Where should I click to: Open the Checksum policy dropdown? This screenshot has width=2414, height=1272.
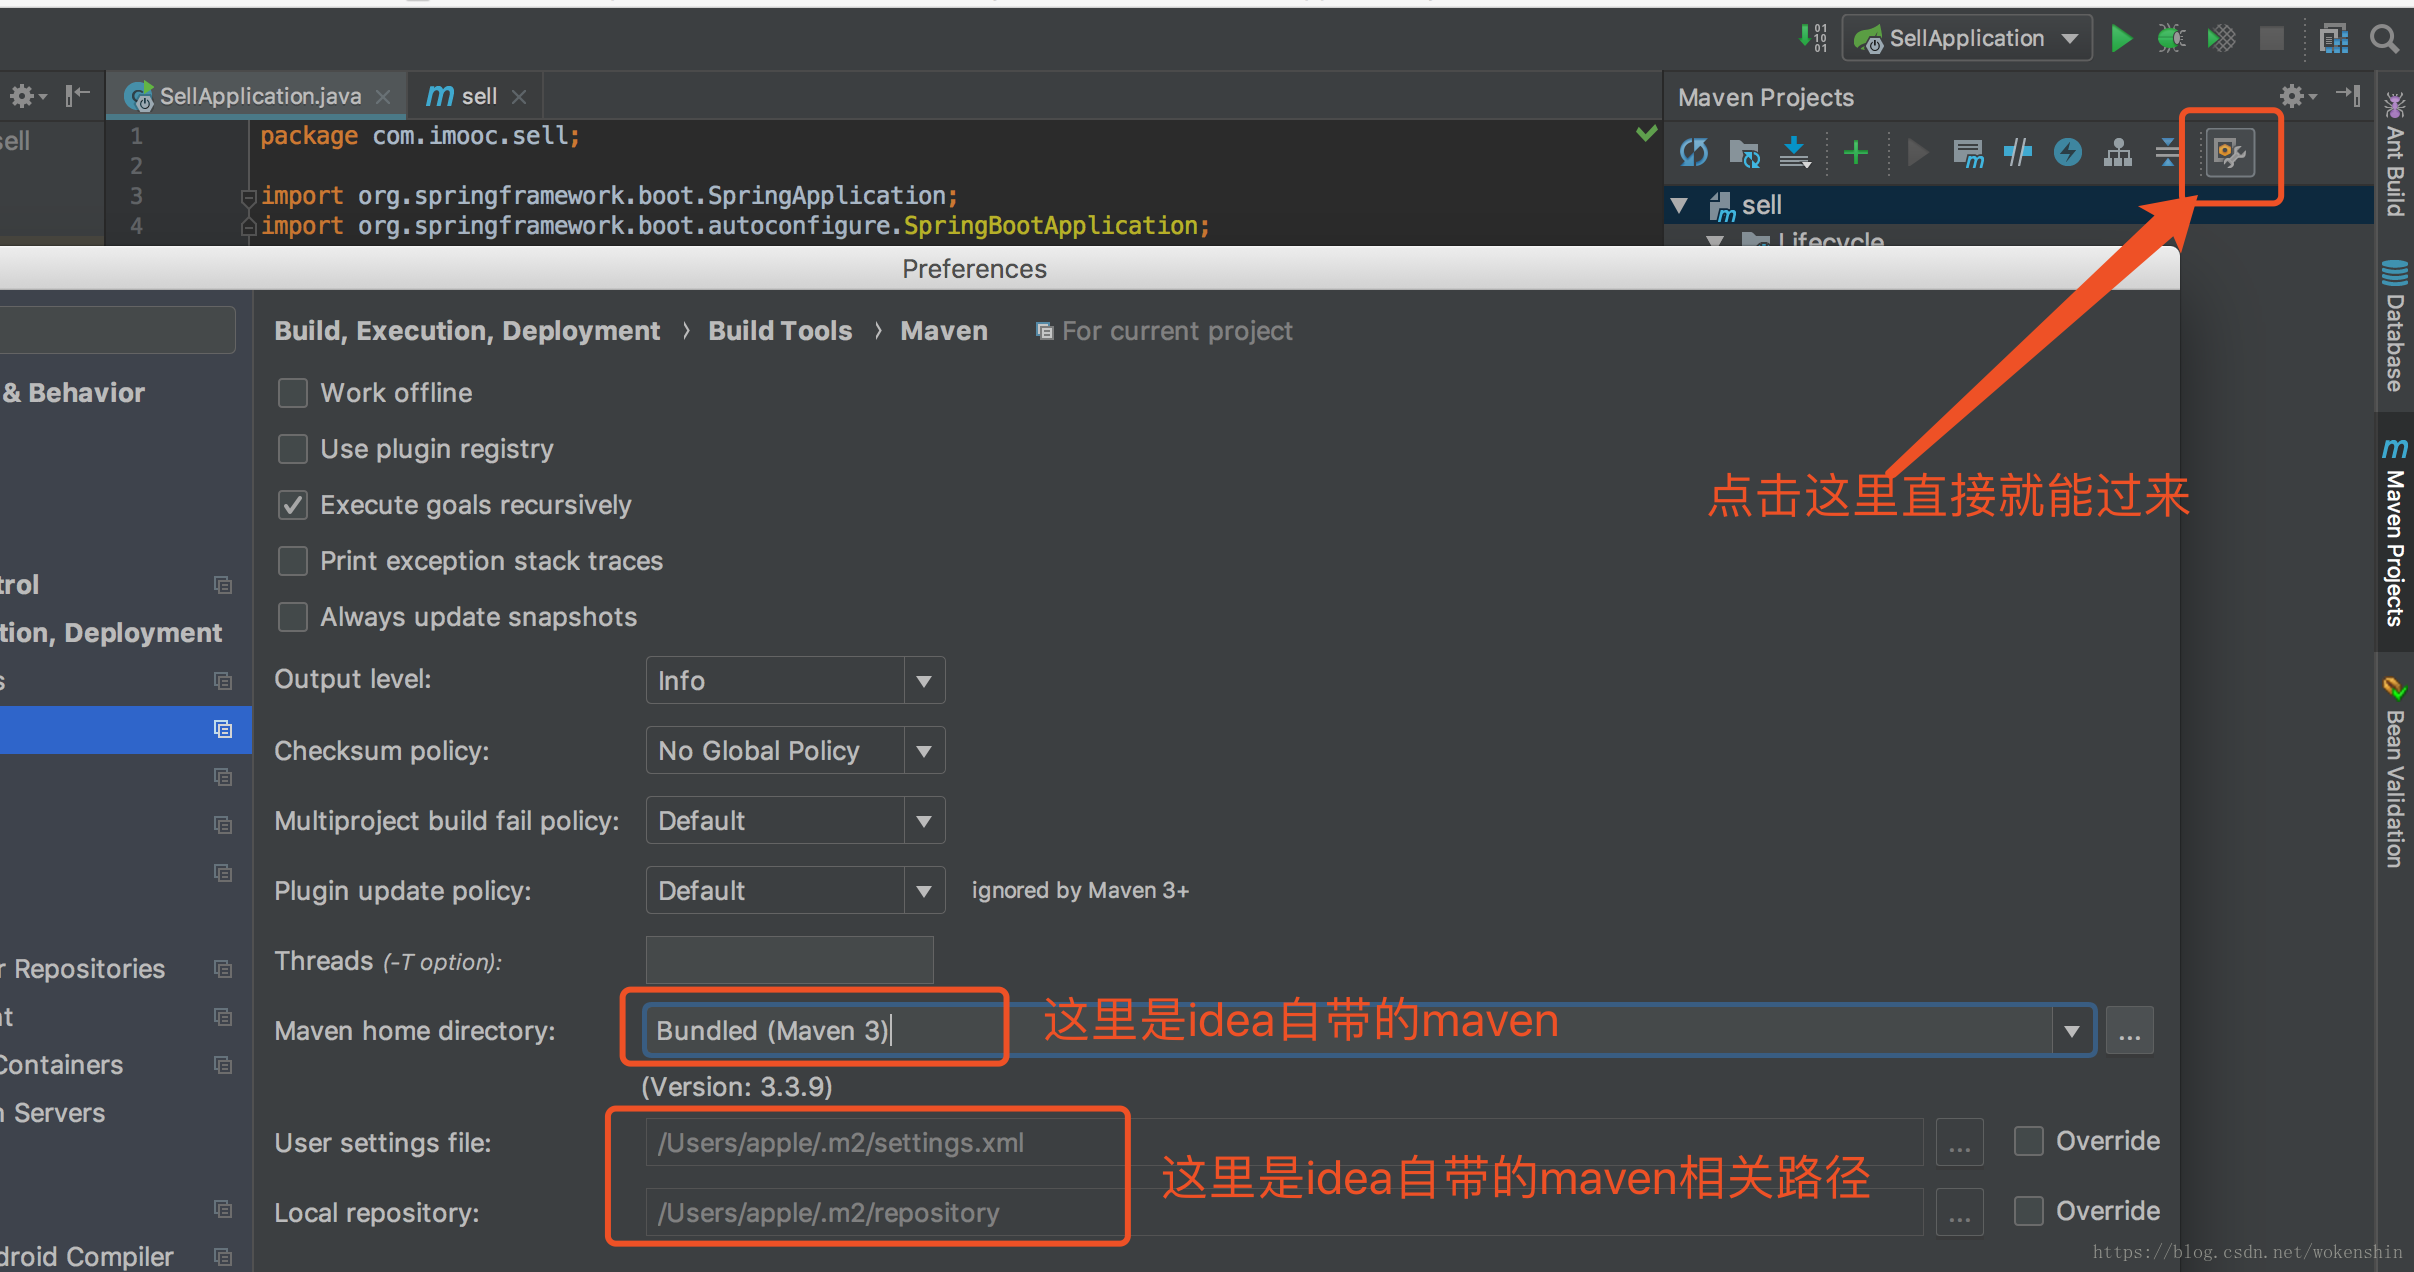795,750
